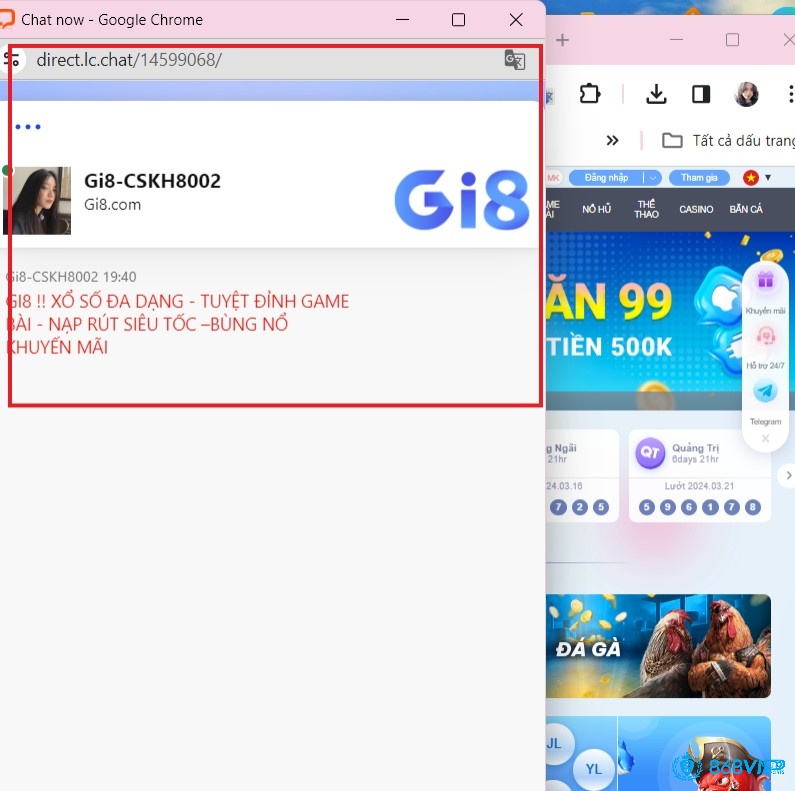This screenshot has height=791, width=795.
Task: Click the Hỗ trợ 24/7 headset icon
Action: [765, 336]
